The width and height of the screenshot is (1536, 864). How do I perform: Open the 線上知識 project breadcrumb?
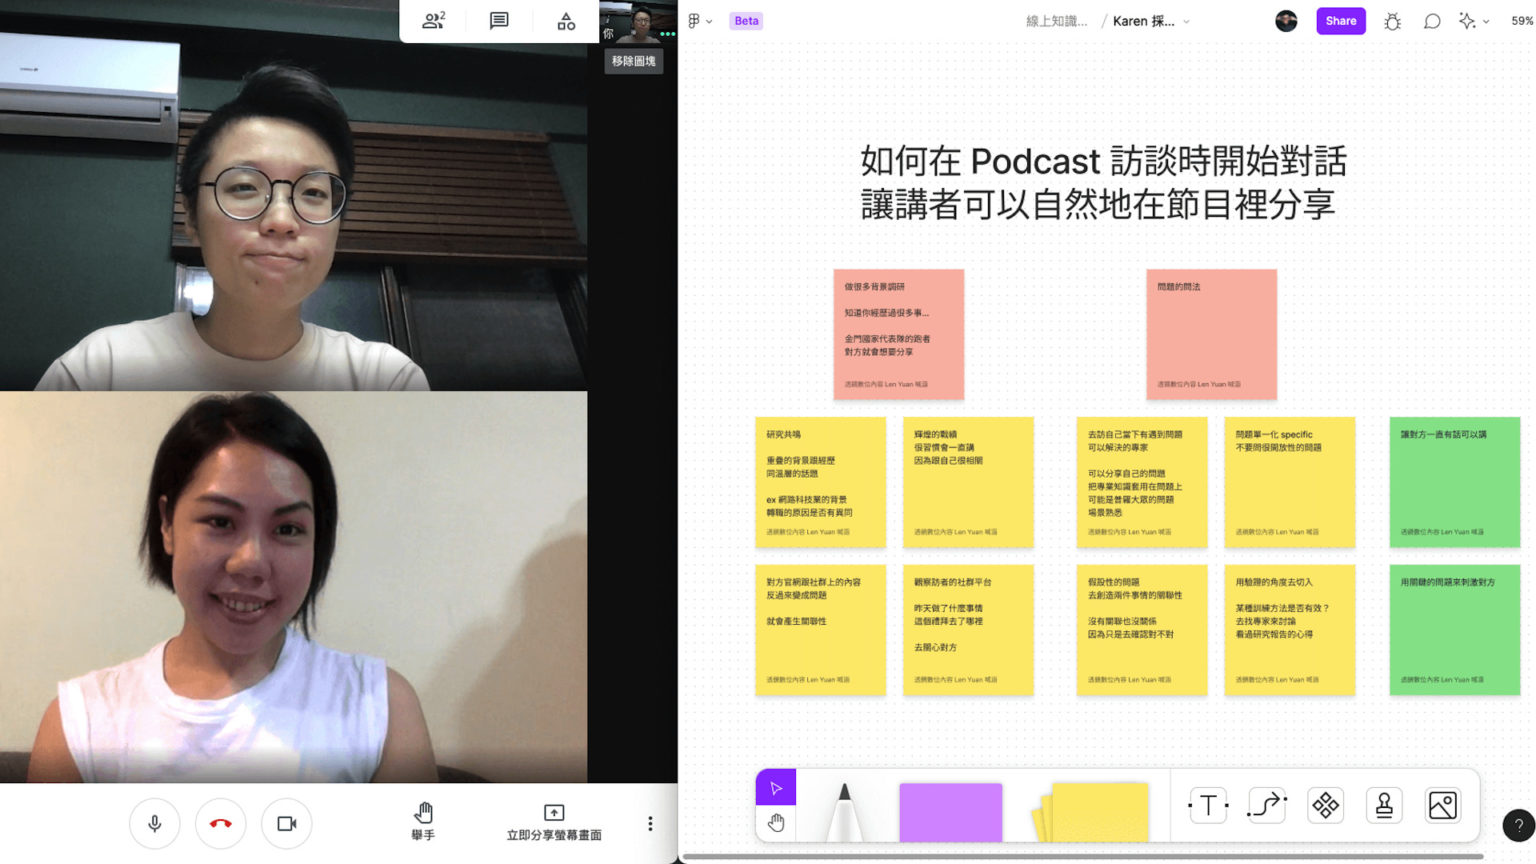pos(1056,20)
